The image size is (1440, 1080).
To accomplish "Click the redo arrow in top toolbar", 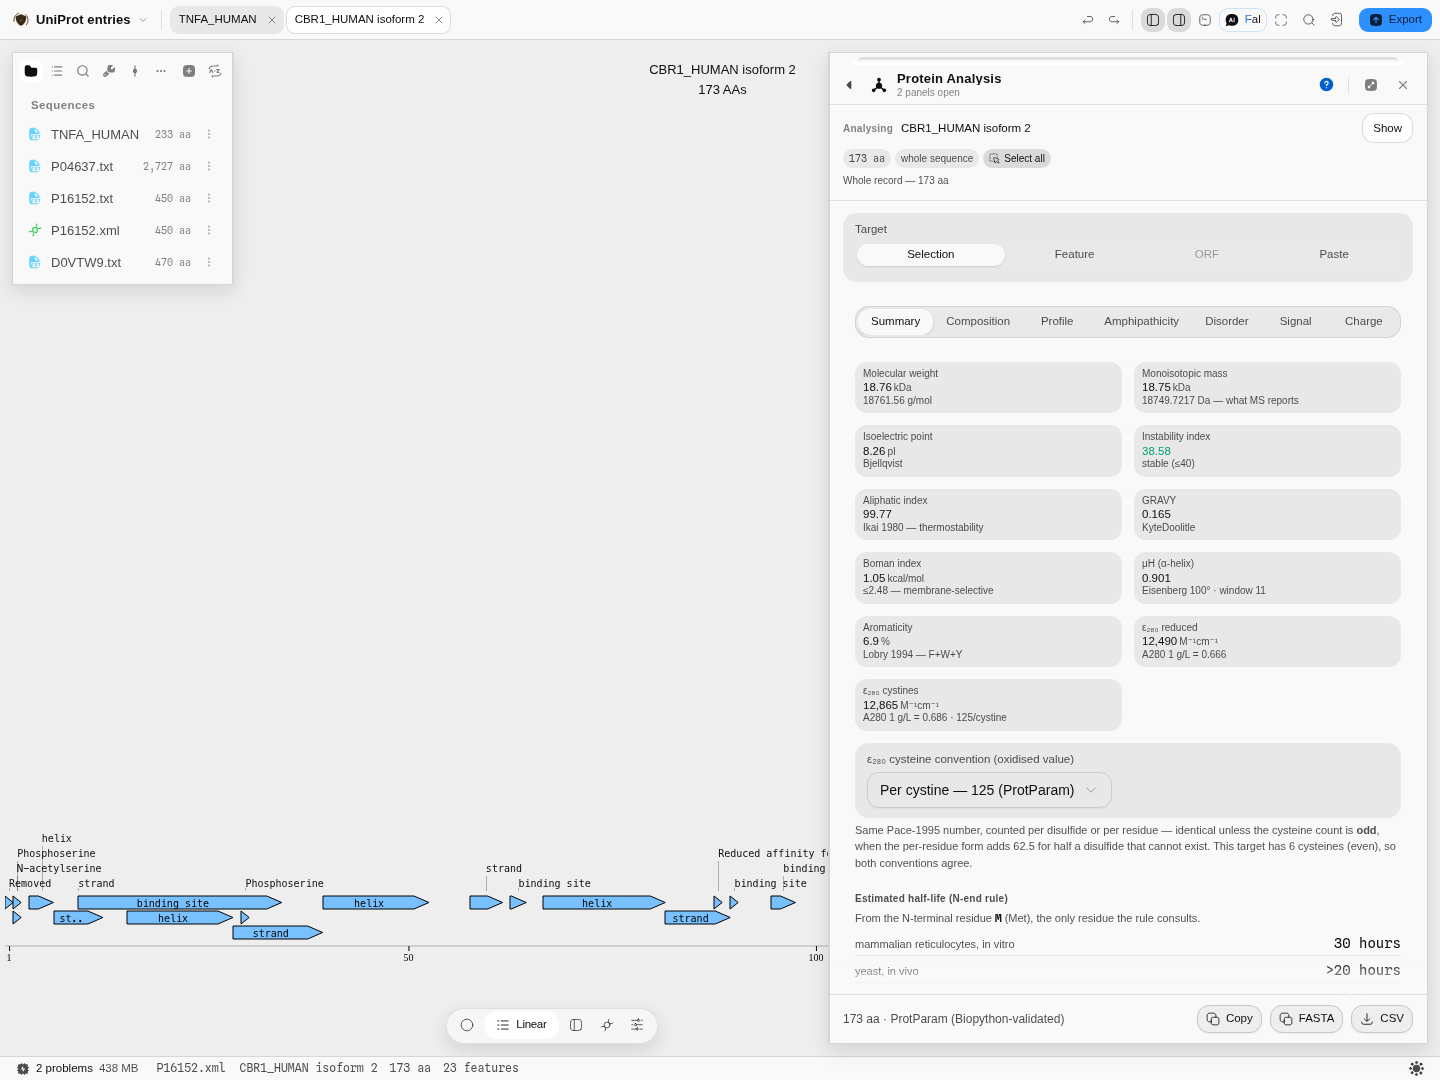I will 1114,20.
